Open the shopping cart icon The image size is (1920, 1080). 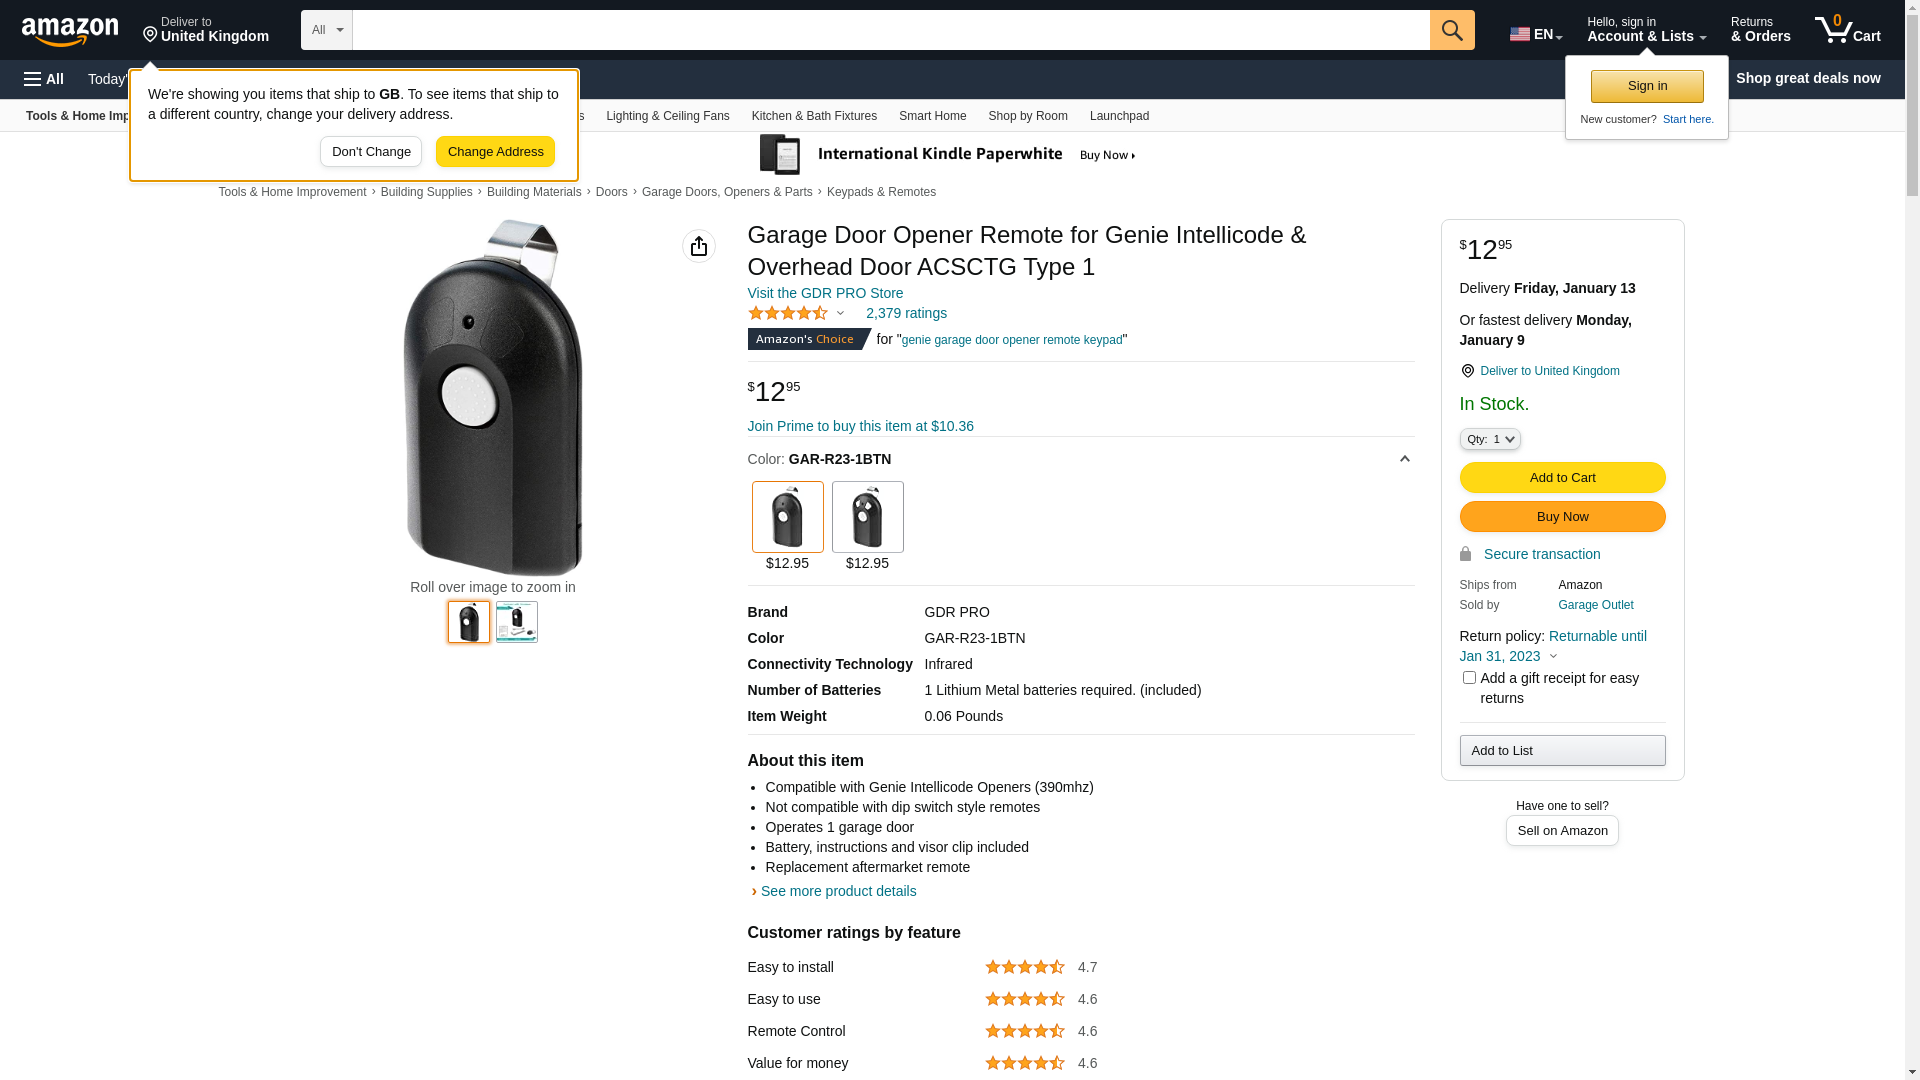1847,30
